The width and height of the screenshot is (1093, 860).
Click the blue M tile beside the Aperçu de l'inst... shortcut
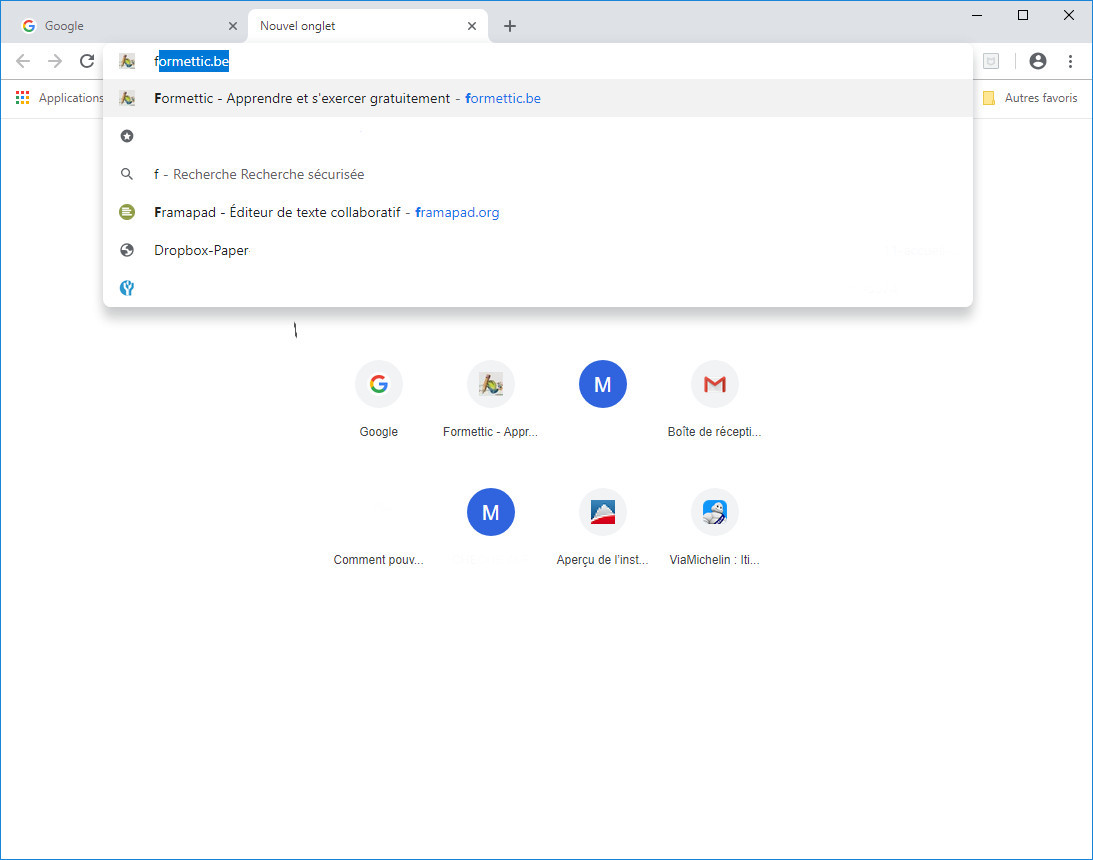pos(491,512)
